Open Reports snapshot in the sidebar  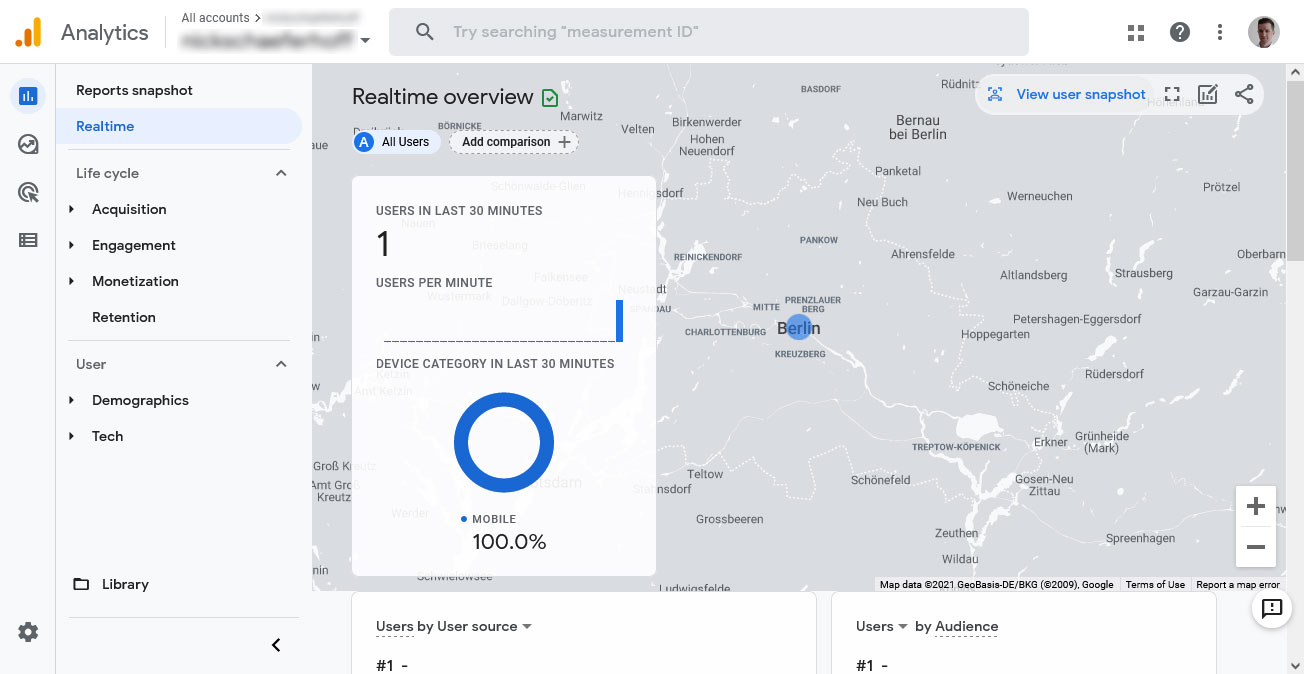(134, 90)
